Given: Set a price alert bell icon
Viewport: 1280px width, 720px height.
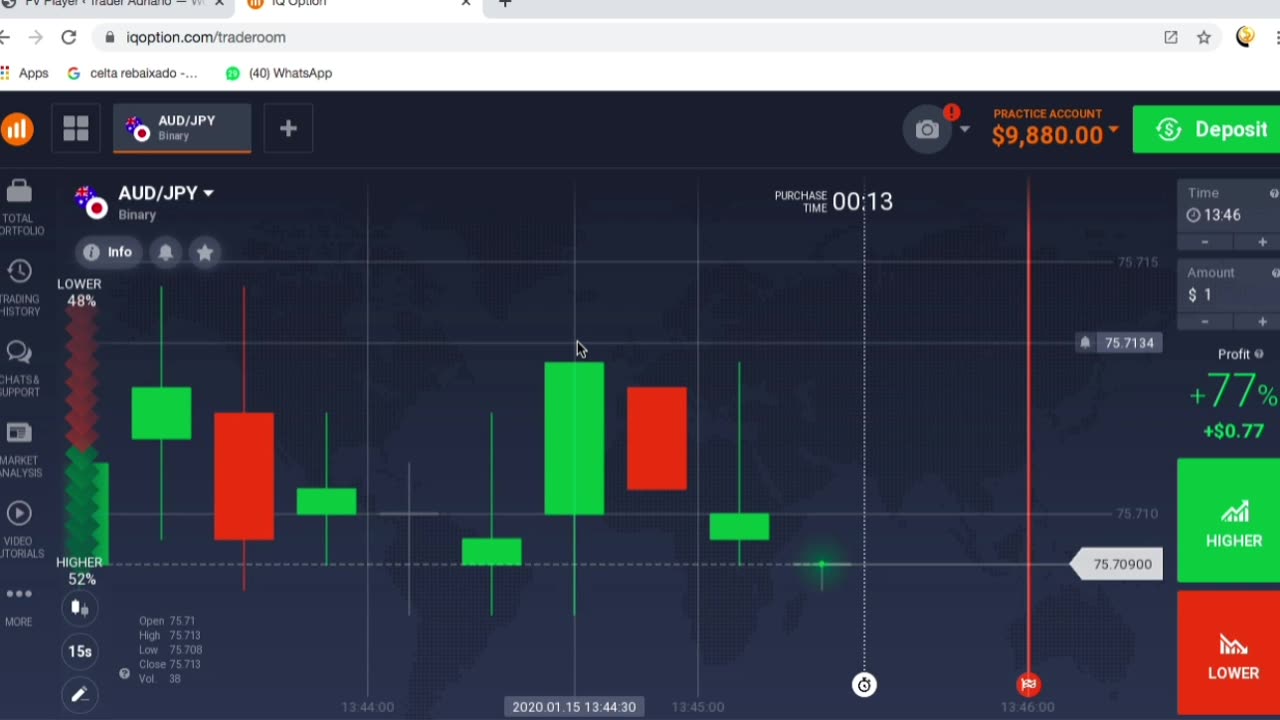Looking at the screenshot, I should [x=166, y=252].
